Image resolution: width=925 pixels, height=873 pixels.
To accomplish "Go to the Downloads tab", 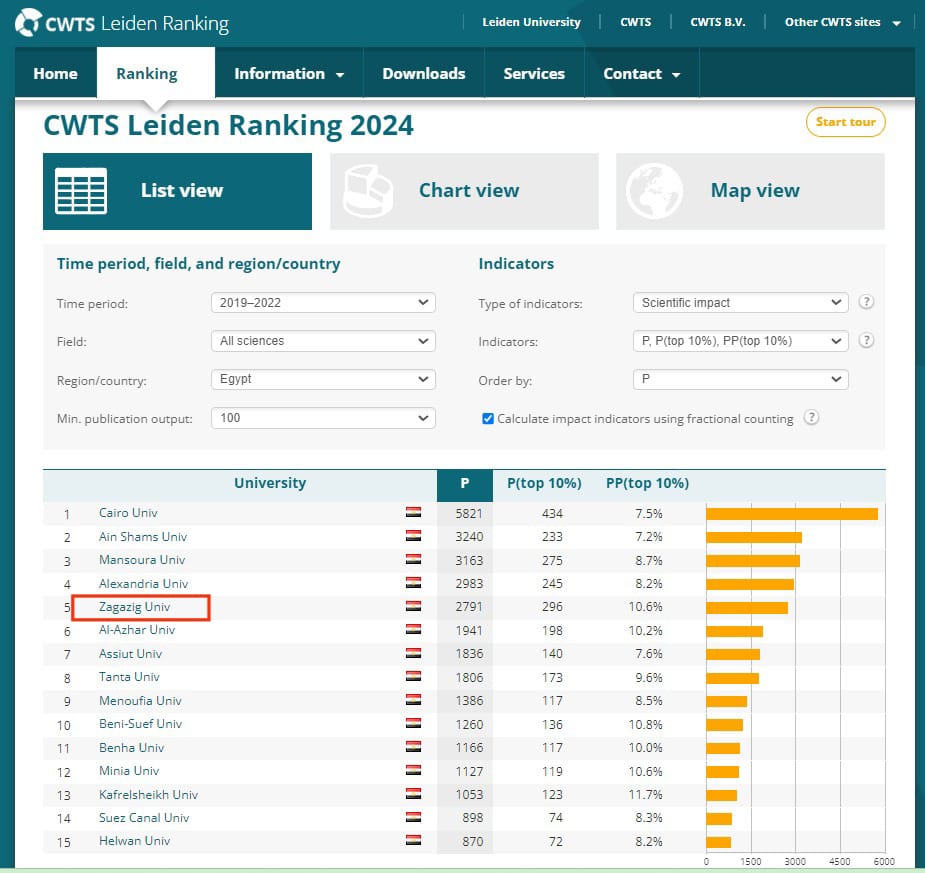I will 423,74.
